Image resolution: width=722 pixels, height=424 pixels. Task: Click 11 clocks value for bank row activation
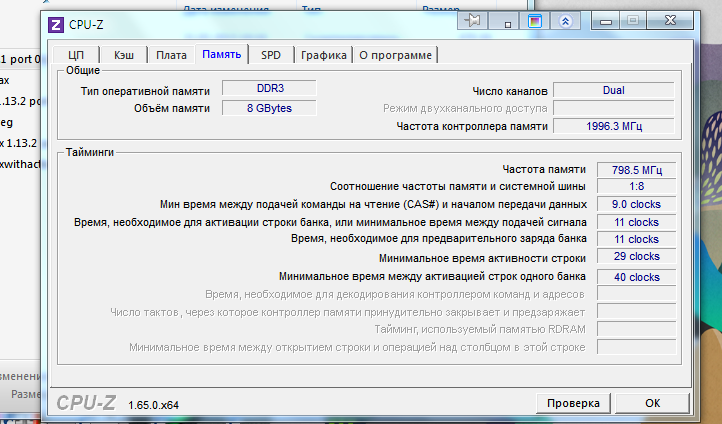[636, 222]
